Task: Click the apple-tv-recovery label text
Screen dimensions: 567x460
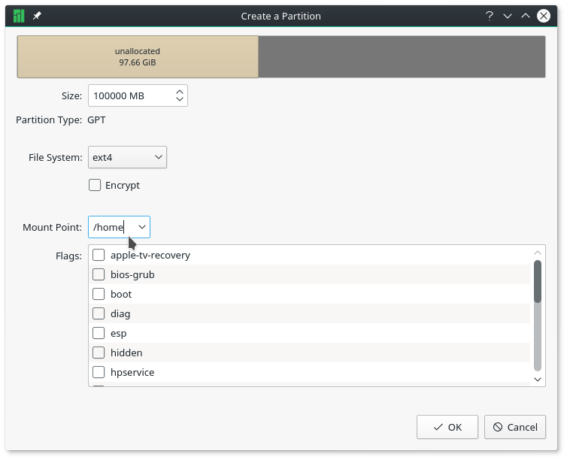Action: tap(150, 255)
